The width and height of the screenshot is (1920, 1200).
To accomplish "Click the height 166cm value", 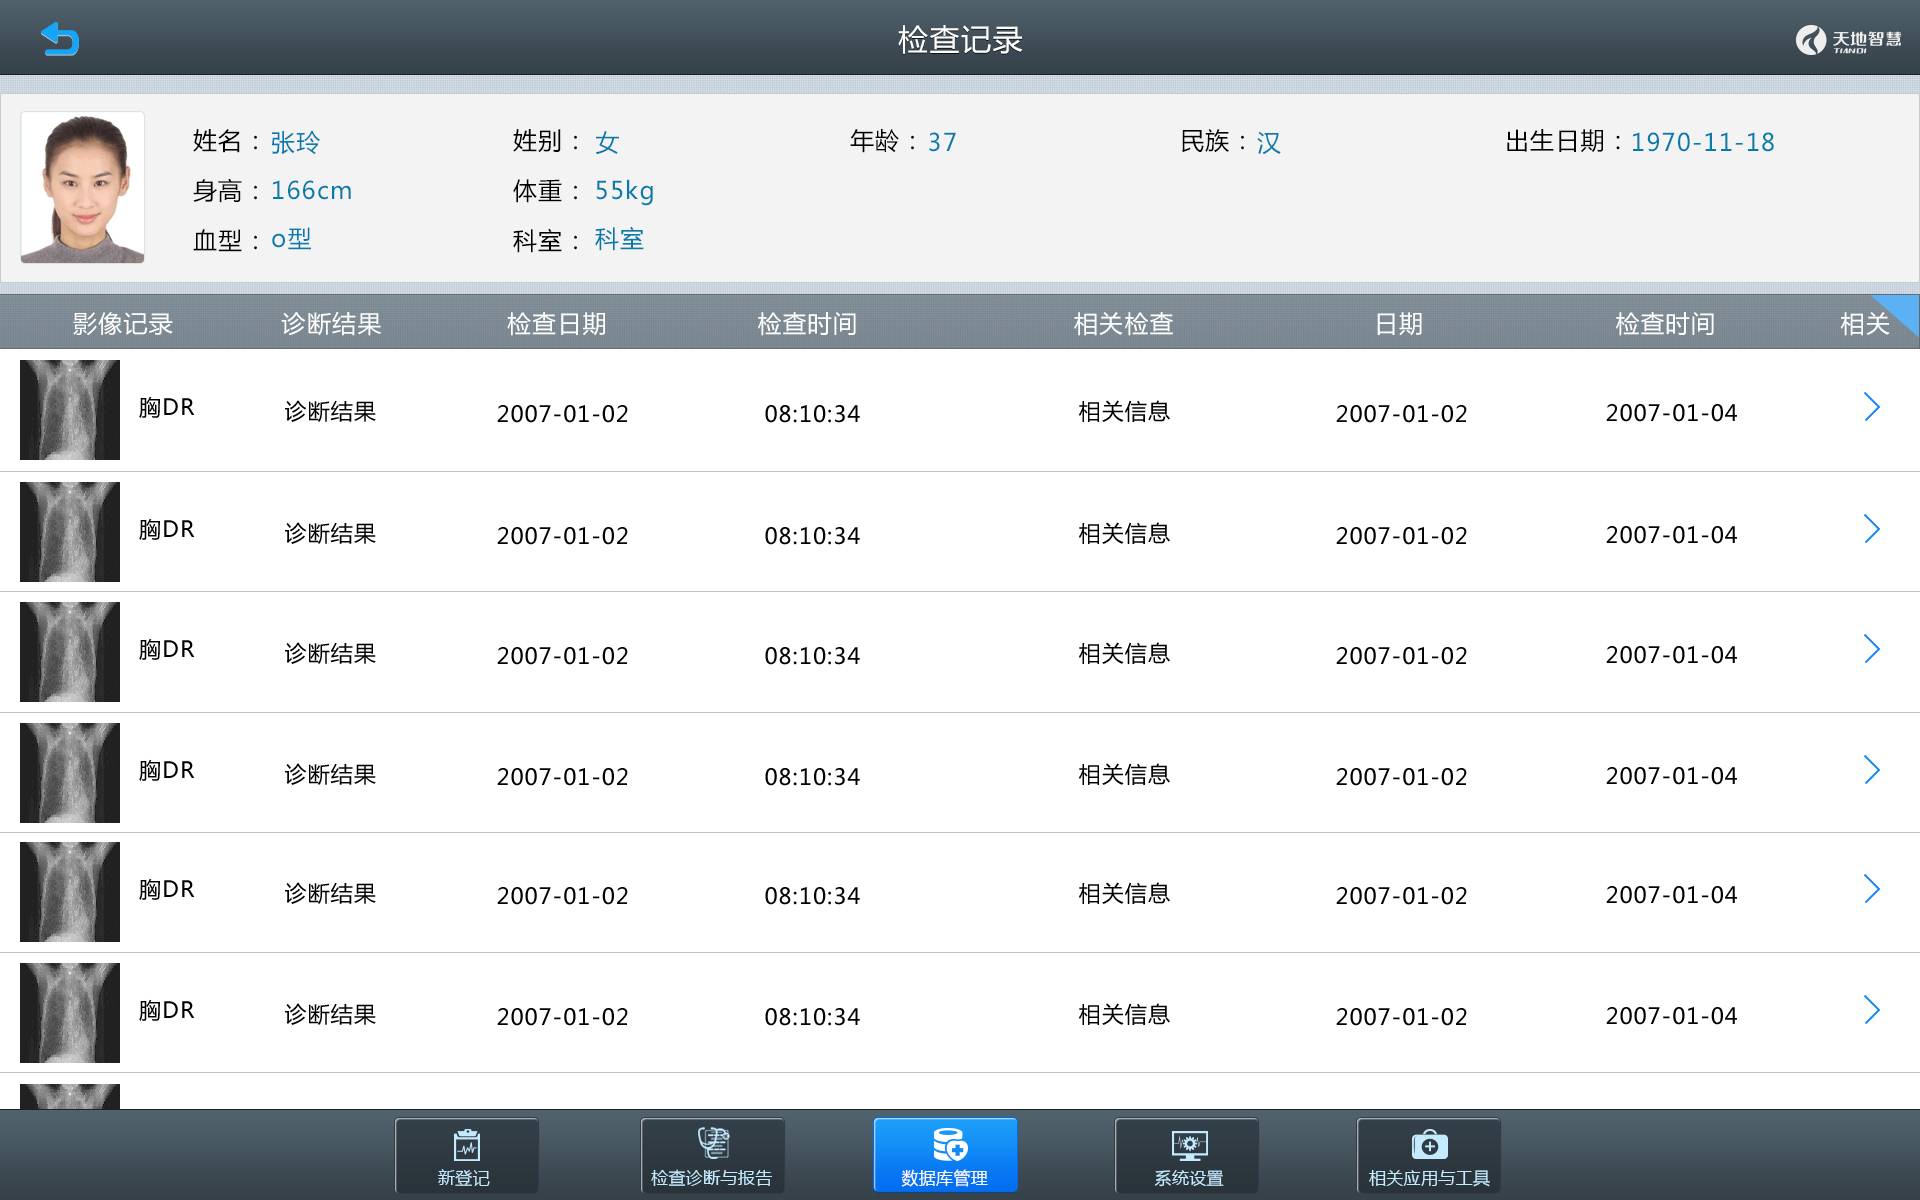I will coord(311,190).
